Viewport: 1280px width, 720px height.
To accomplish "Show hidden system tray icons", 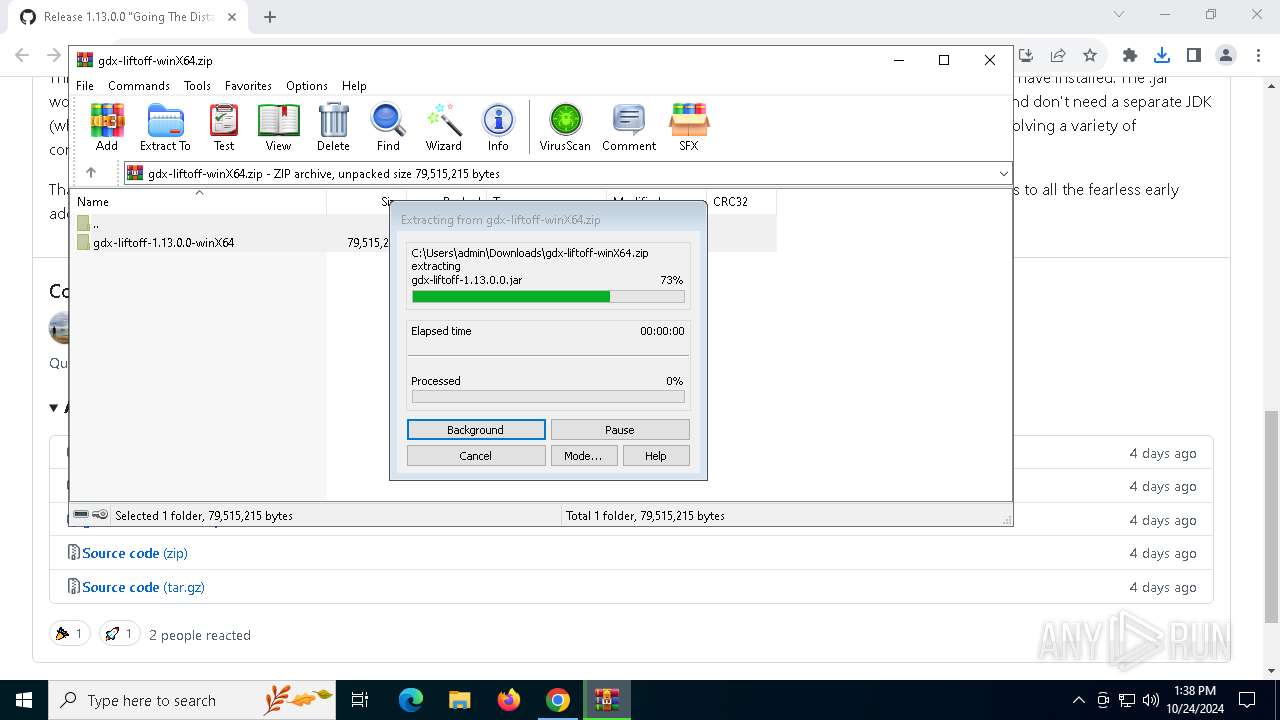I will (1078, 700).
